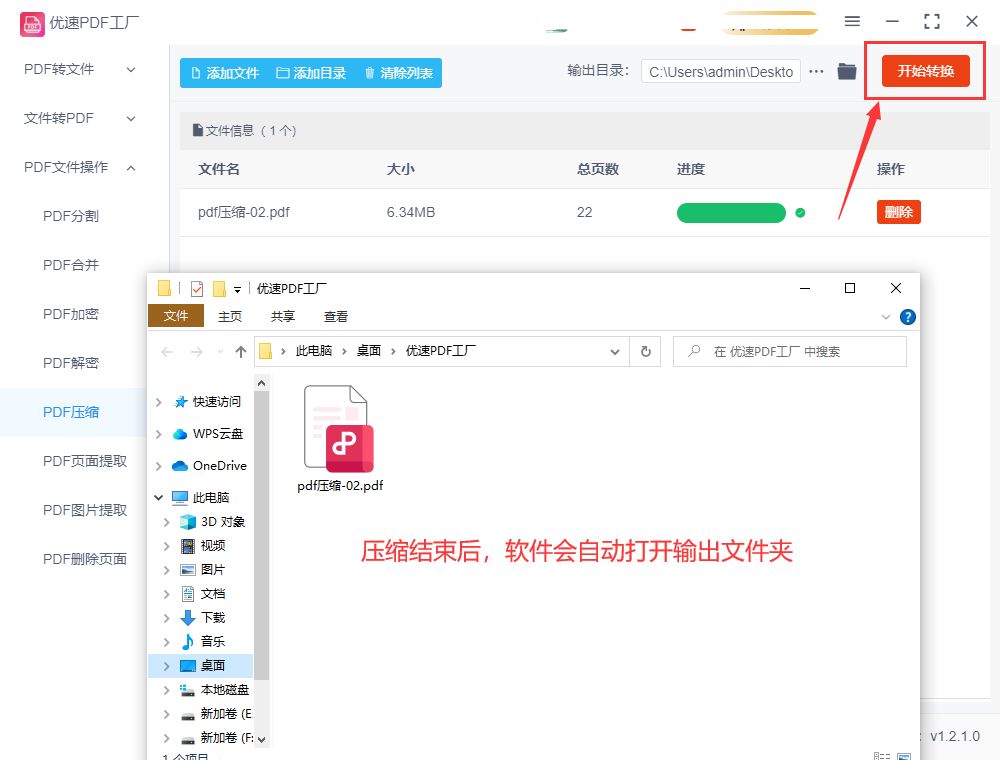Select PDF图片提取 in the sidebar
1000x760 pixels.
[85, 510]
